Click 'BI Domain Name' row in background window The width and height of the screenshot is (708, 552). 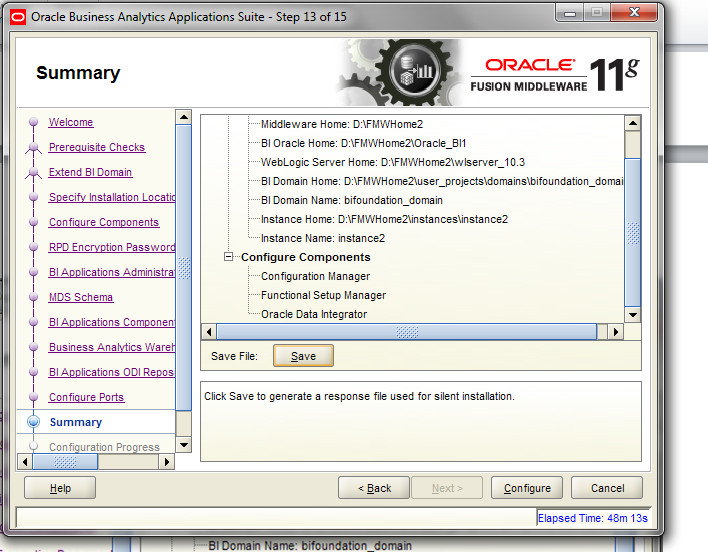[310, 546]
